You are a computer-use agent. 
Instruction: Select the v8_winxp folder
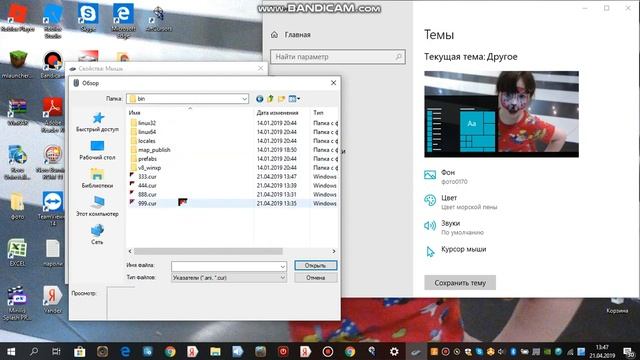[149, 168]
